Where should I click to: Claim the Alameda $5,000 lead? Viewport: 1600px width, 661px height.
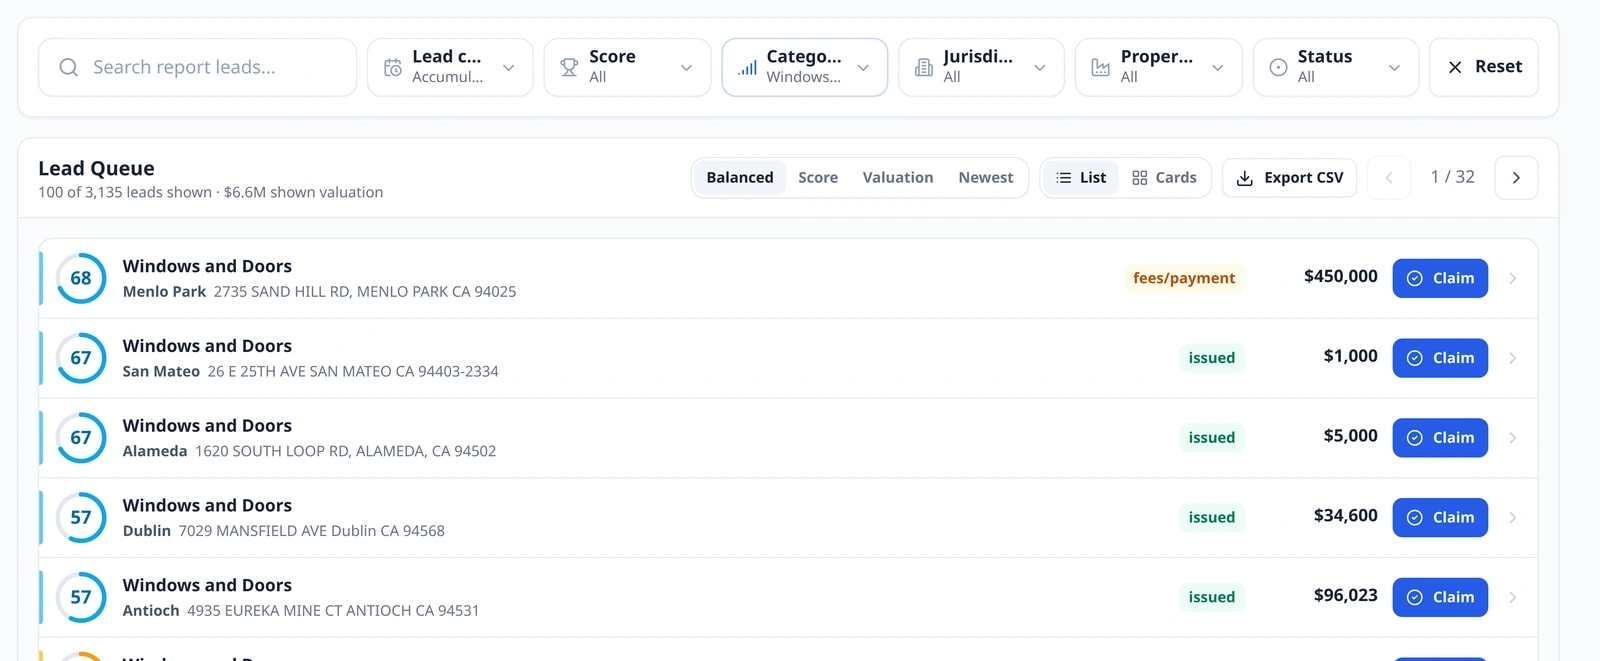pos(1440,438)
